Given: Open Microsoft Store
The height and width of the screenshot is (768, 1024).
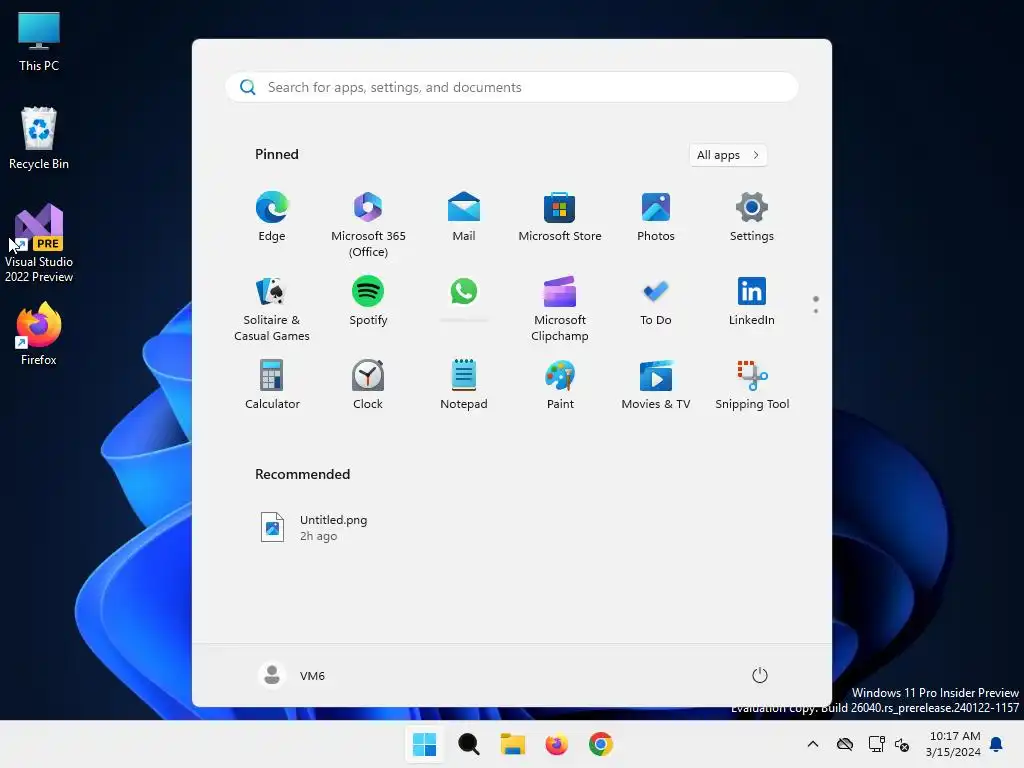Looking at the screenshot, I should 560,217.
